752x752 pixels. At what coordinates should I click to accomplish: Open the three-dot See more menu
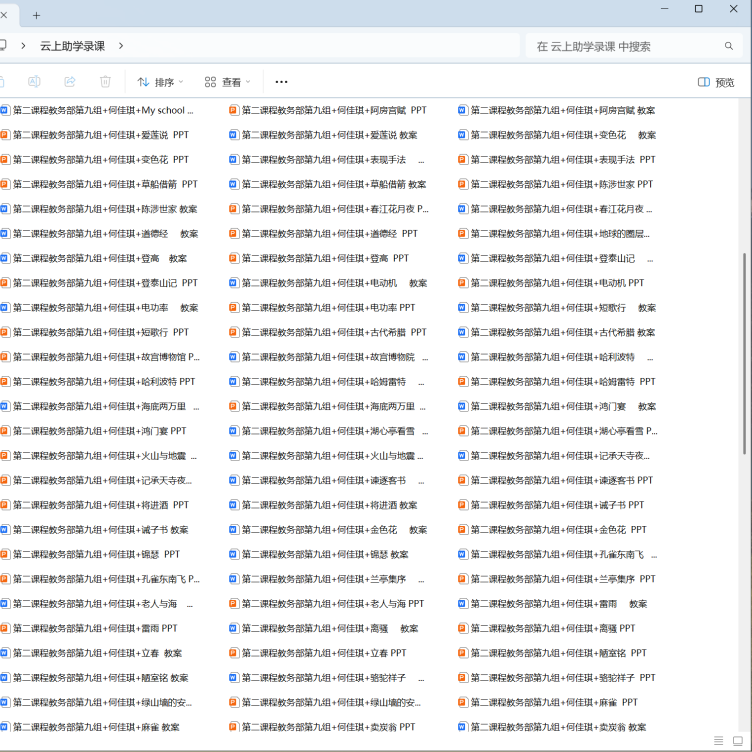click(x=282, y=82)
